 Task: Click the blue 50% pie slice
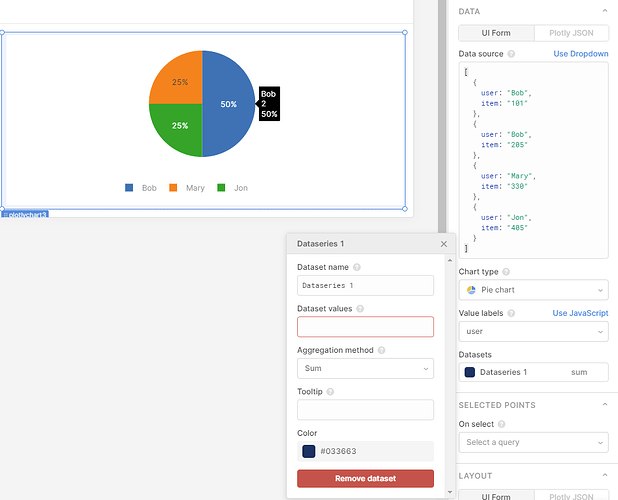click(229, 104)
